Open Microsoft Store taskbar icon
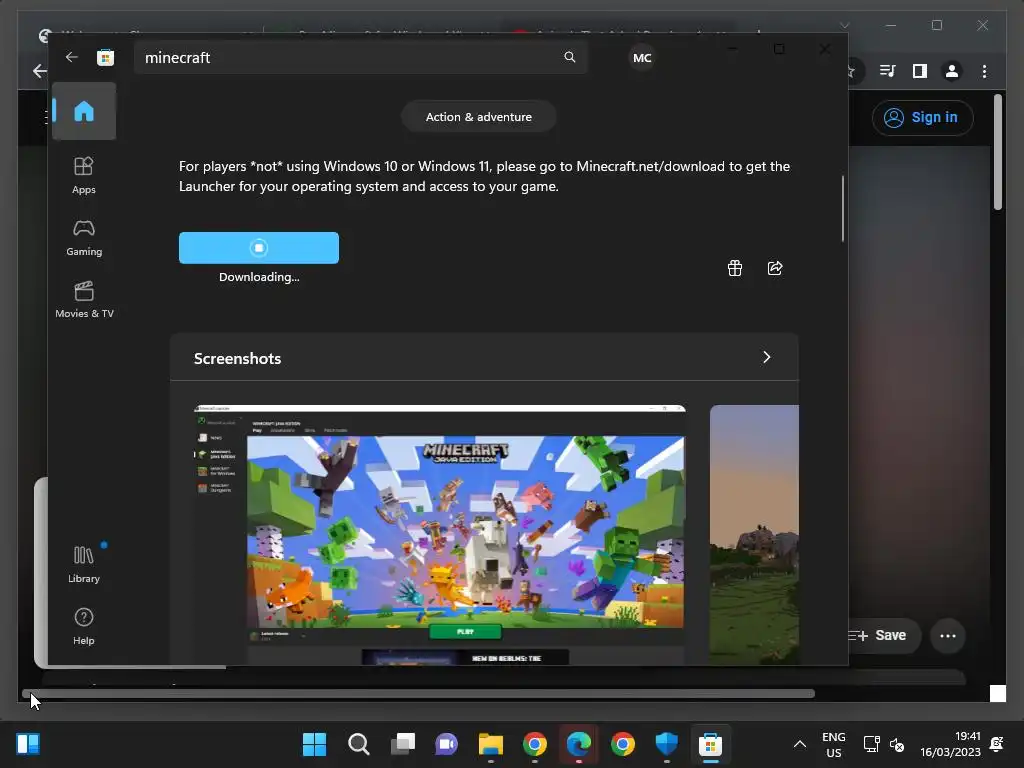This screenshot has height=768, width=1024. click(x=711, y=744)
